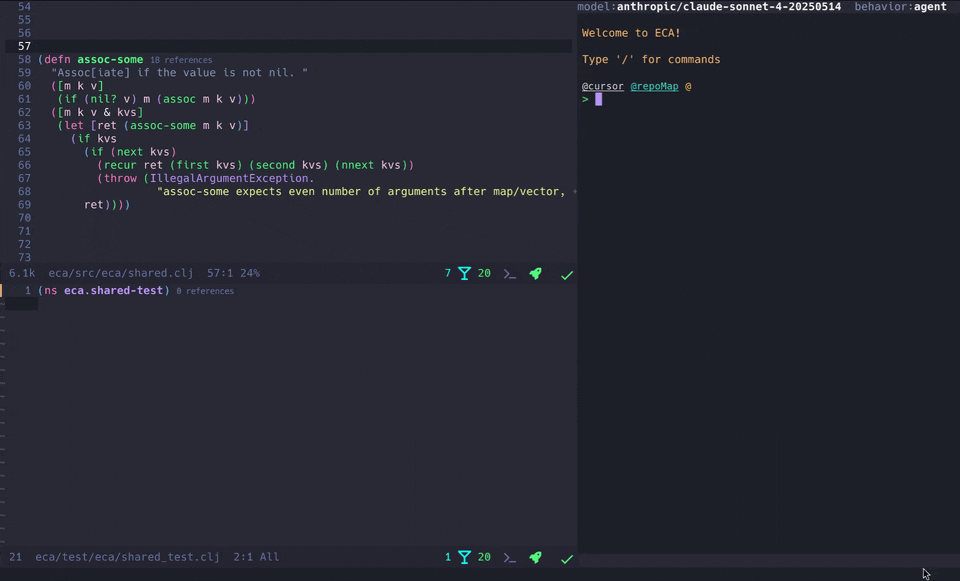This screenshot has width=960, height=581.
Task: Click '(if (nil? v)' on line 61
Action: click(x=97, y=99)
